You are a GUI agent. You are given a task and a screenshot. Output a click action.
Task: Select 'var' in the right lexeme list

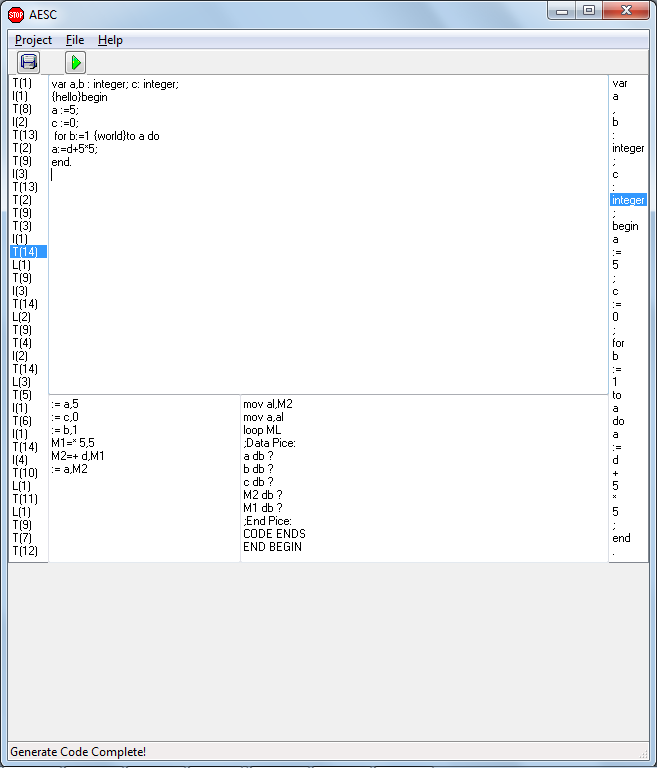coord(620,83)
